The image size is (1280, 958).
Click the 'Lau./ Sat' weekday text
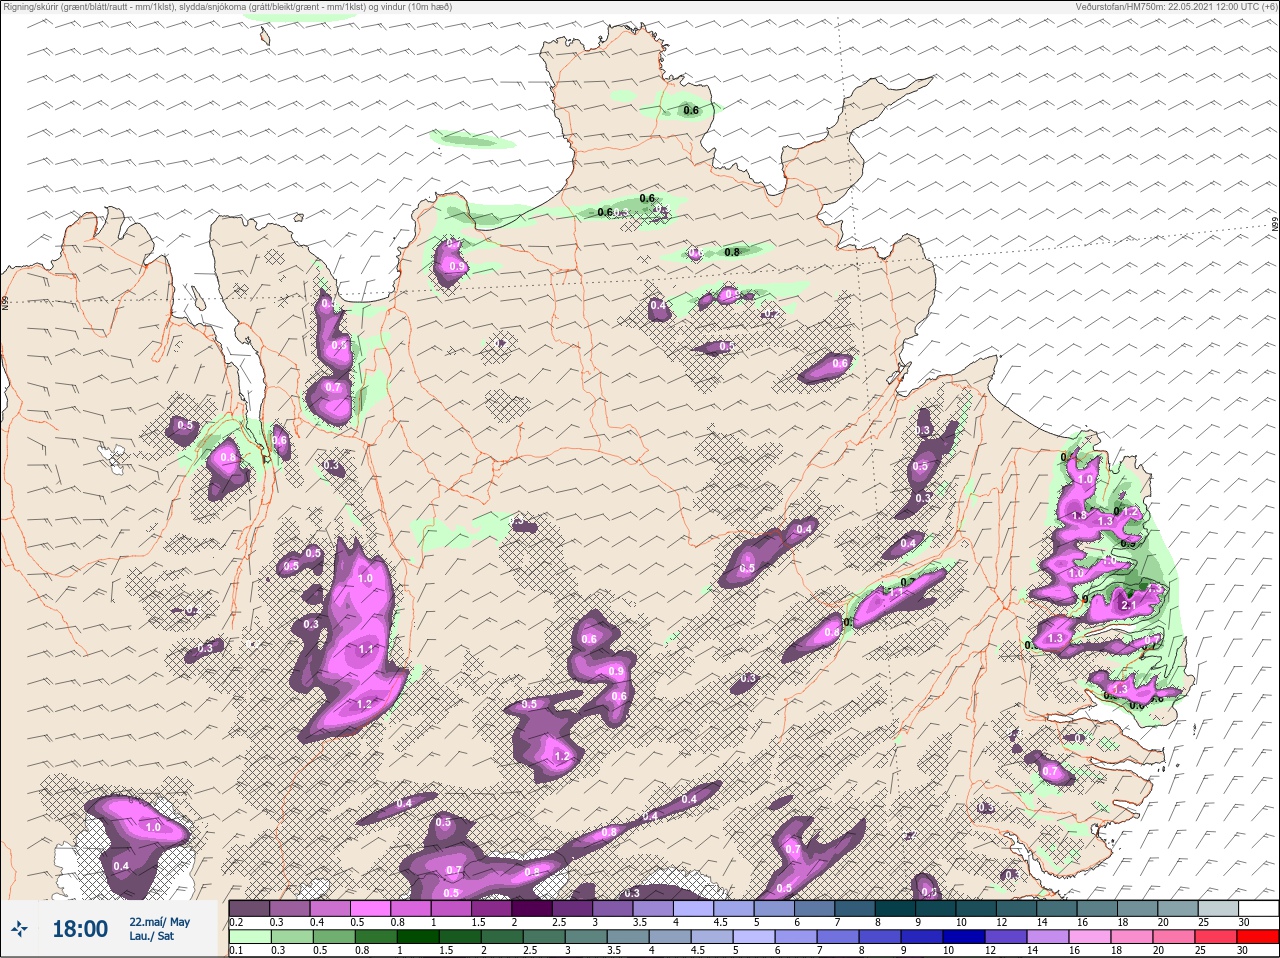151,936
